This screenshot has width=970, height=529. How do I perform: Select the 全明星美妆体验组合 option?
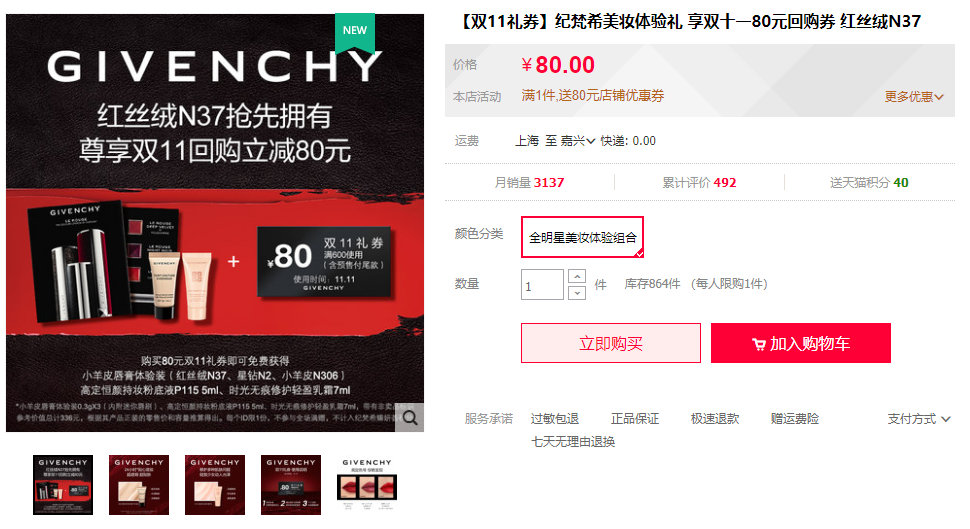coord(582,237)
